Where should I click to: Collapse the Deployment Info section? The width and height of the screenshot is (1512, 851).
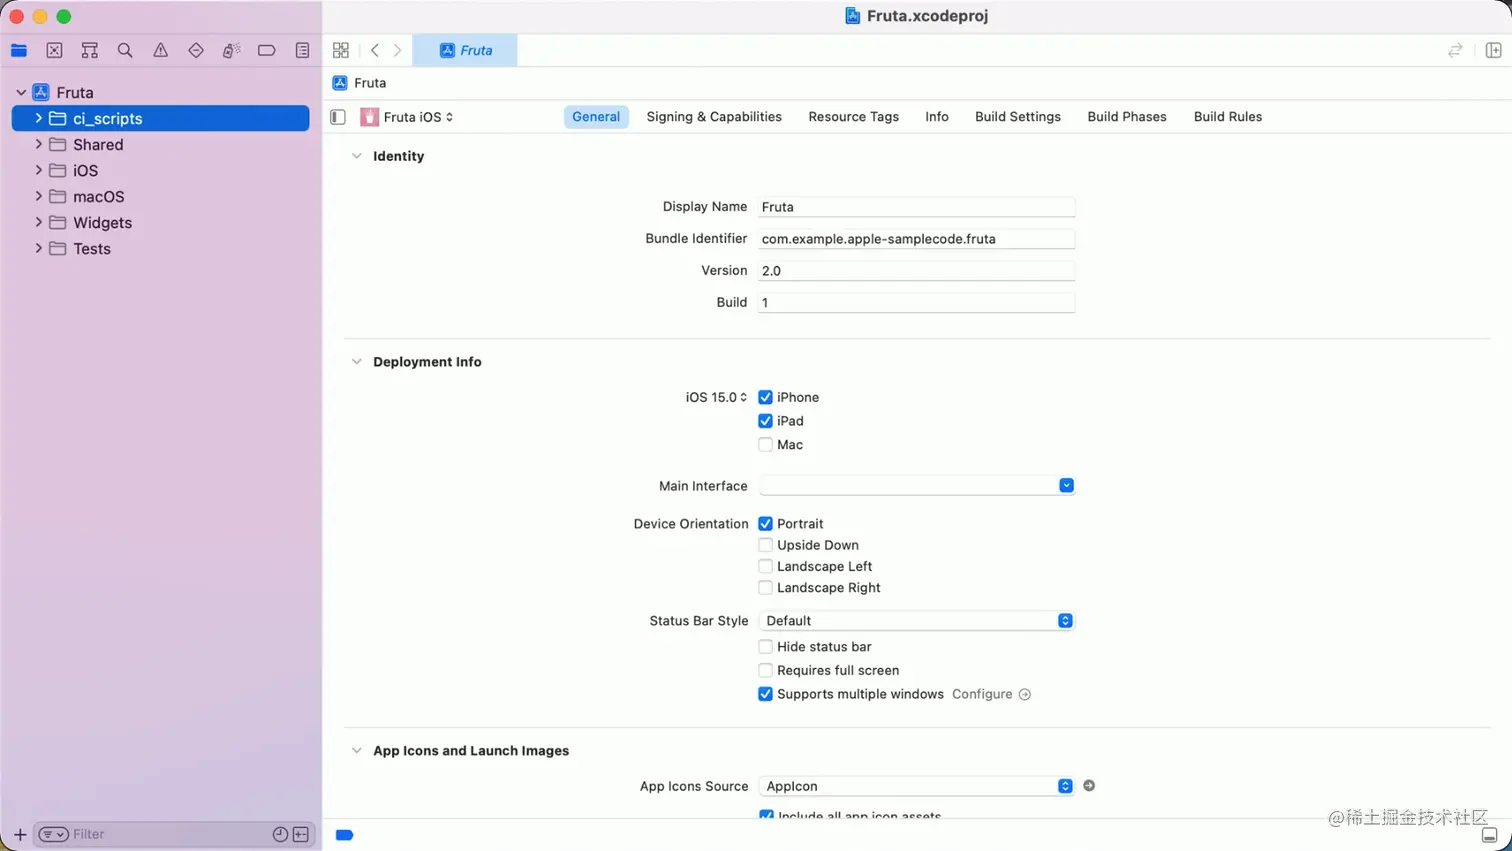click(x=356, y=362)
